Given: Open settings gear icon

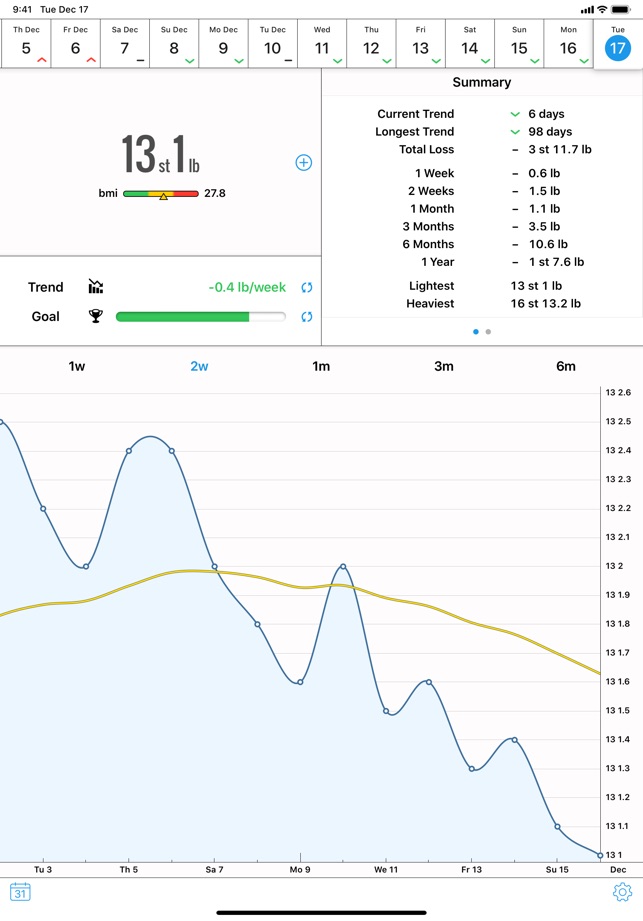Looking at the screenshot, I should pyautogui.click(x=622, y=892).
